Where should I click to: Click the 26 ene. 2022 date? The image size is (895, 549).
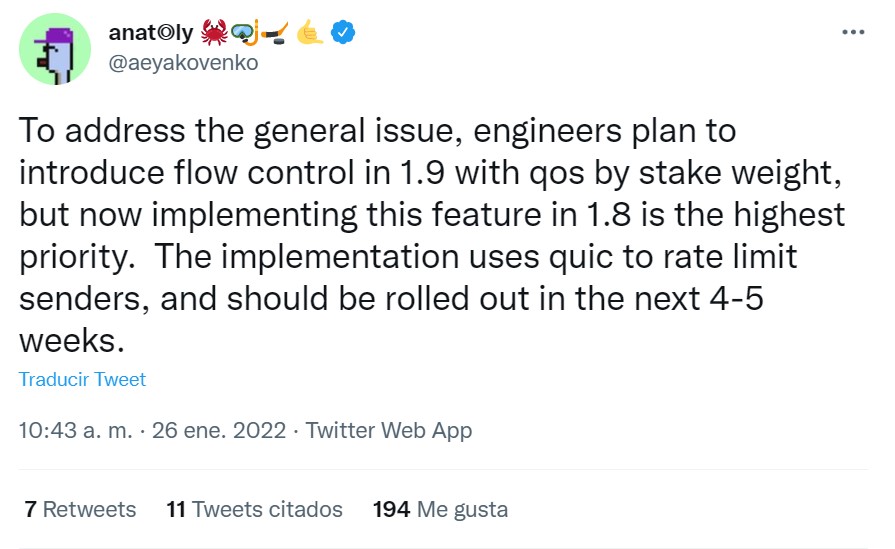[x=219, y=430]
